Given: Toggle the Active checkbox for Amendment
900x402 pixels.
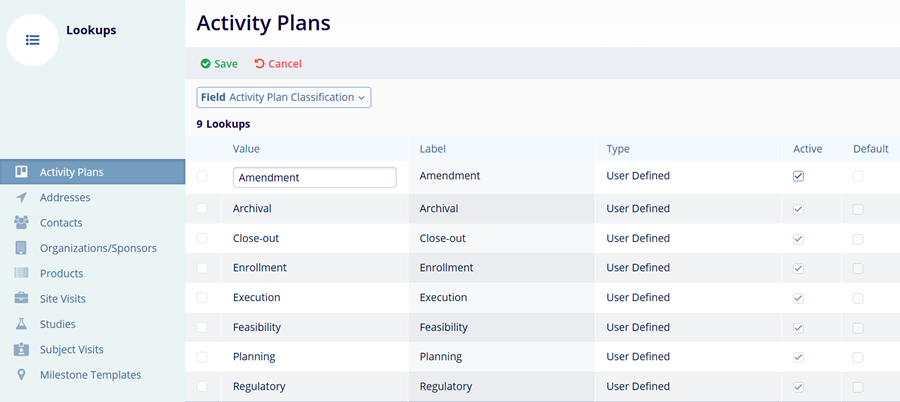Looking at the screenshot, I should click(x=798, y=176).
